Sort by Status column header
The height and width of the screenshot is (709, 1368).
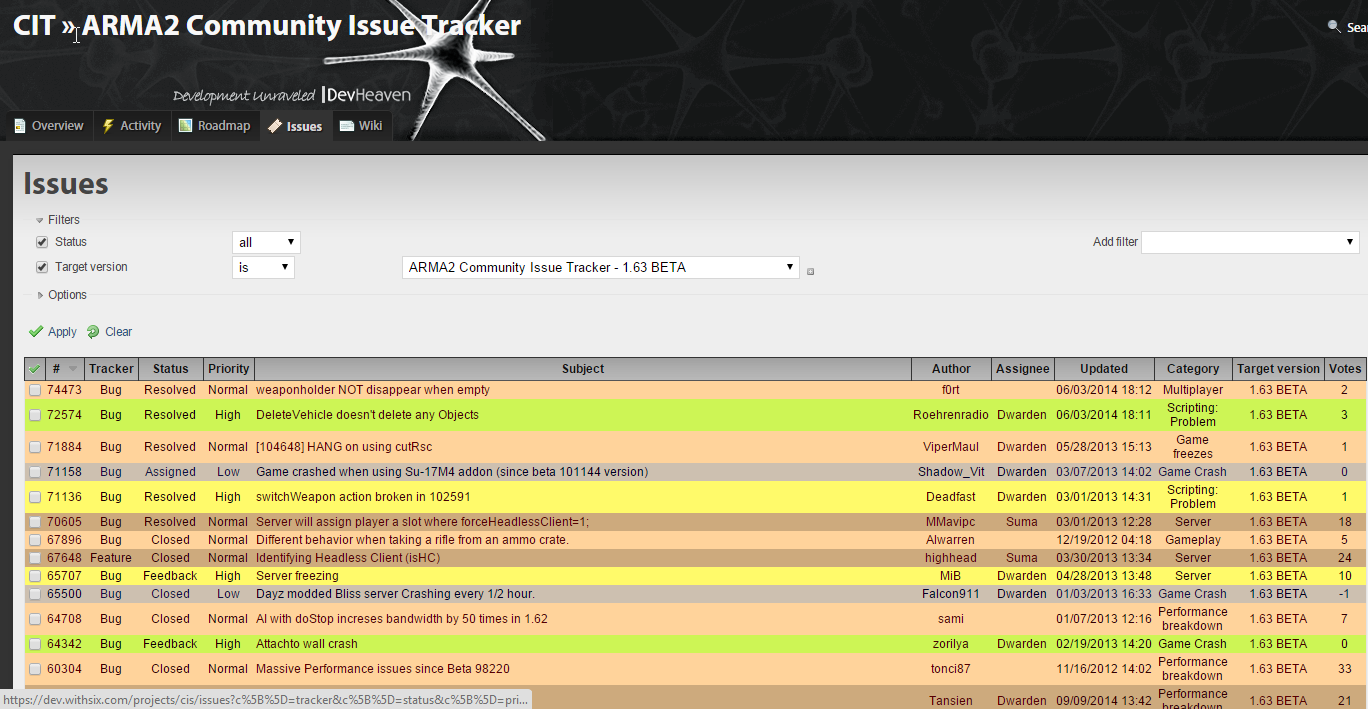point(171,369)
